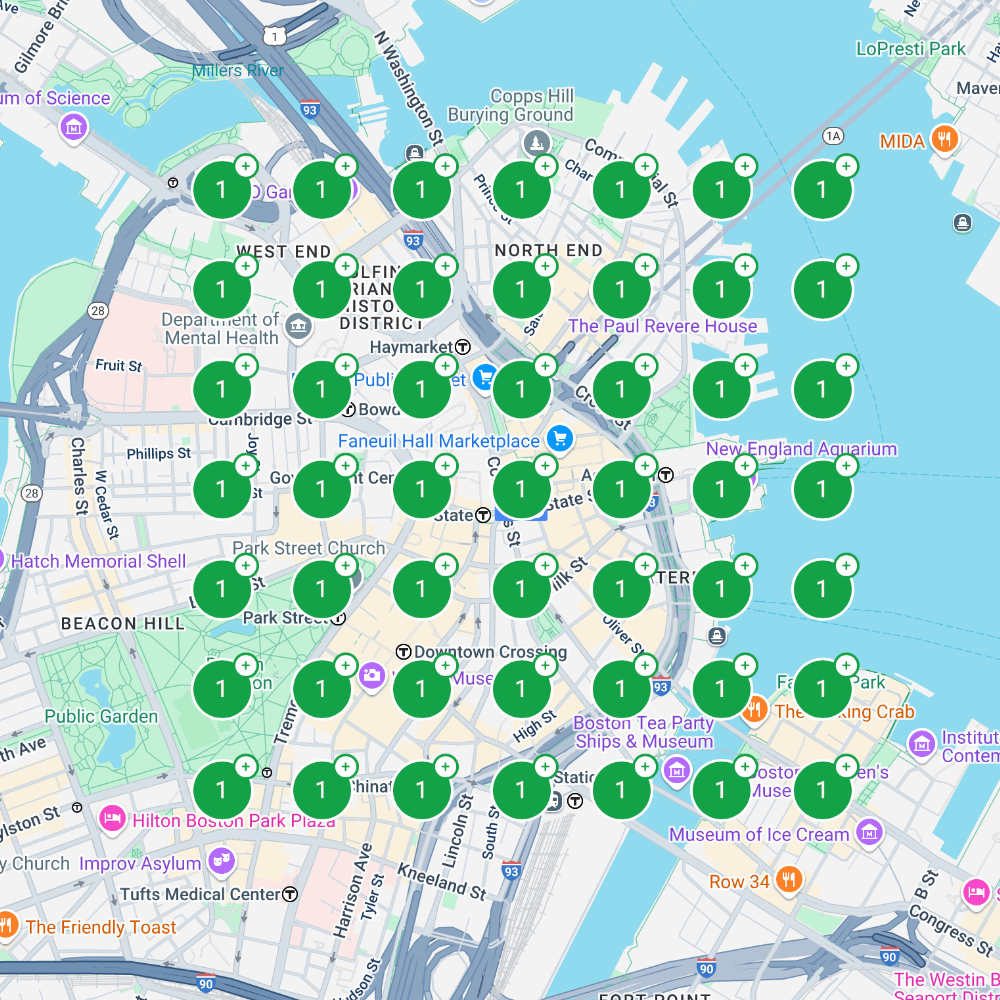Select the Millers River label
Viewport: 1000px width, 1000px height.
tap(238, 70)
